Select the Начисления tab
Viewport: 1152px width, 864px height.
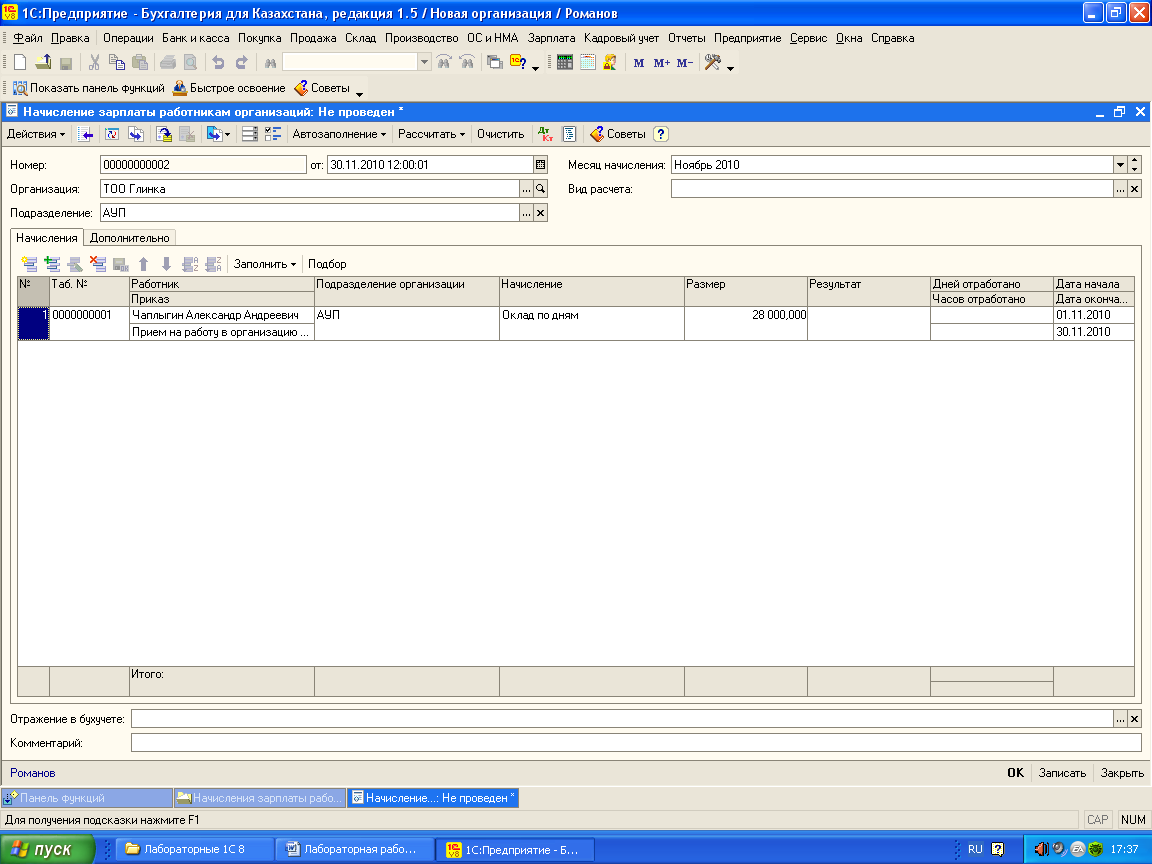[47, 238]
